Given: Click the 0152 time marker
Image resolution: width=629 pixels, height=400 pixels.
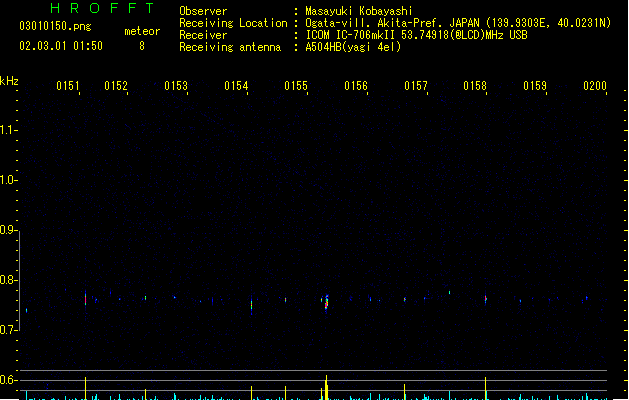Looking at the screenshot, I should tap(116, 86).
